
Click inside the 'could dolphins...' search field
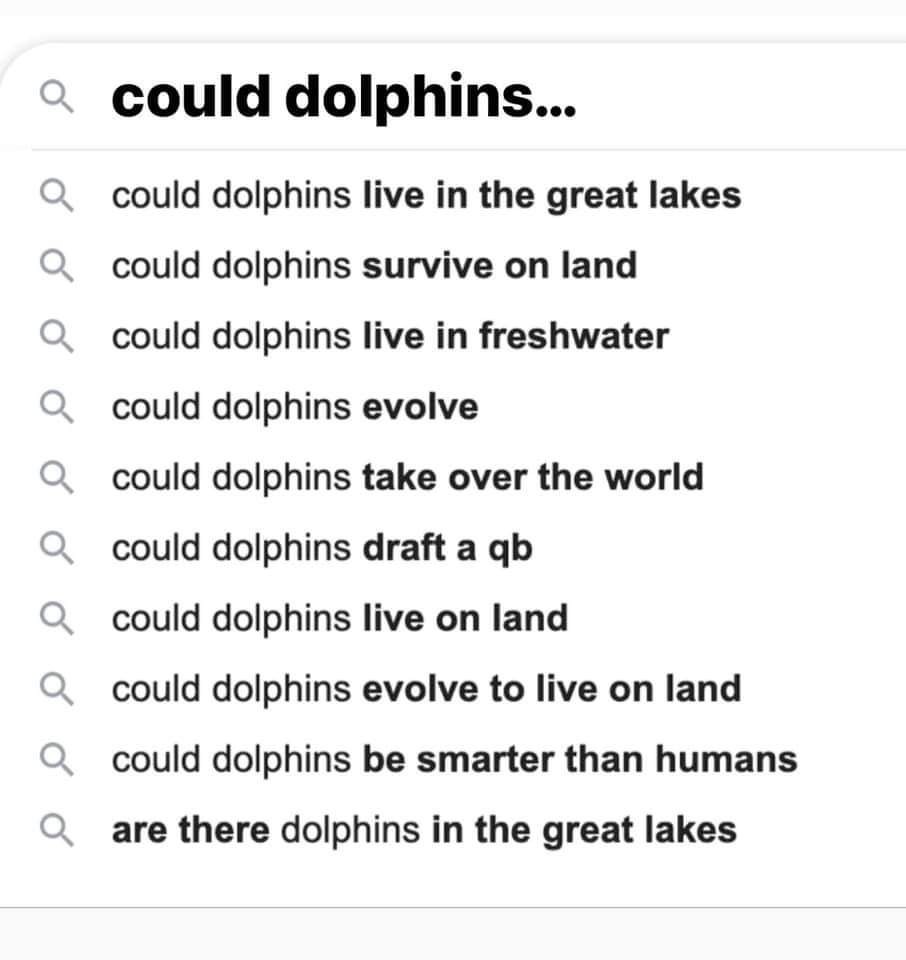coord(500,97)
